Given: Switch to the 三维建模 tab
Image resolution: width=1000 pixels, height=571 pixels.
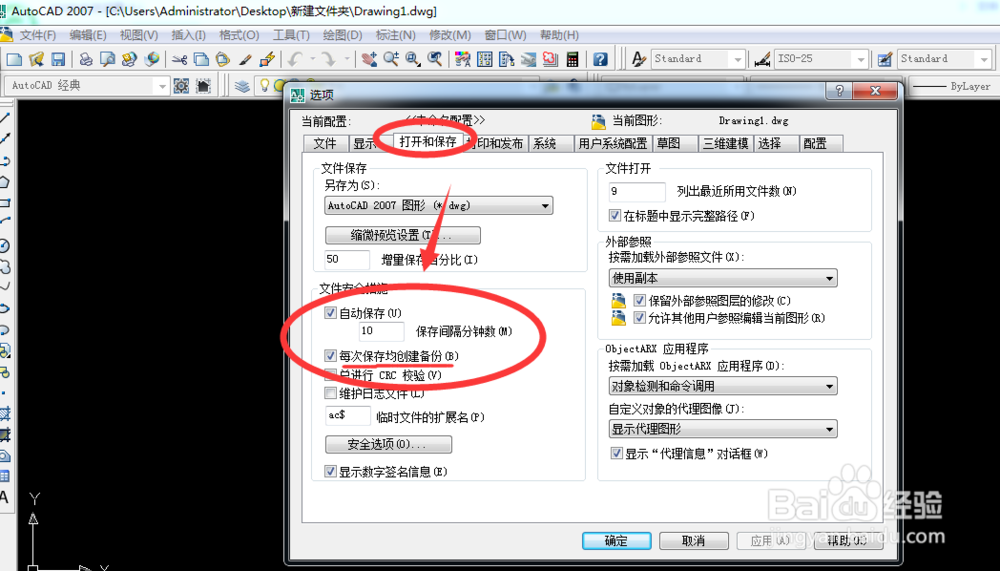Looking at the screenshot, I should coord(726,144).
